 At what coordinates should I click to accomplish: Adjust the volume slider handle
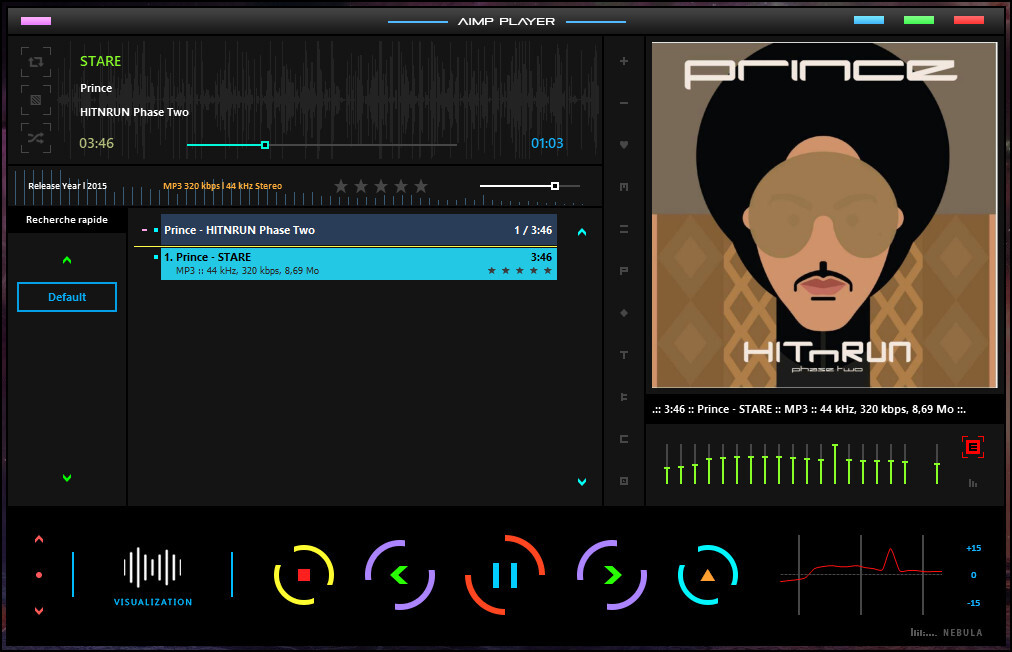click(555, 186)
